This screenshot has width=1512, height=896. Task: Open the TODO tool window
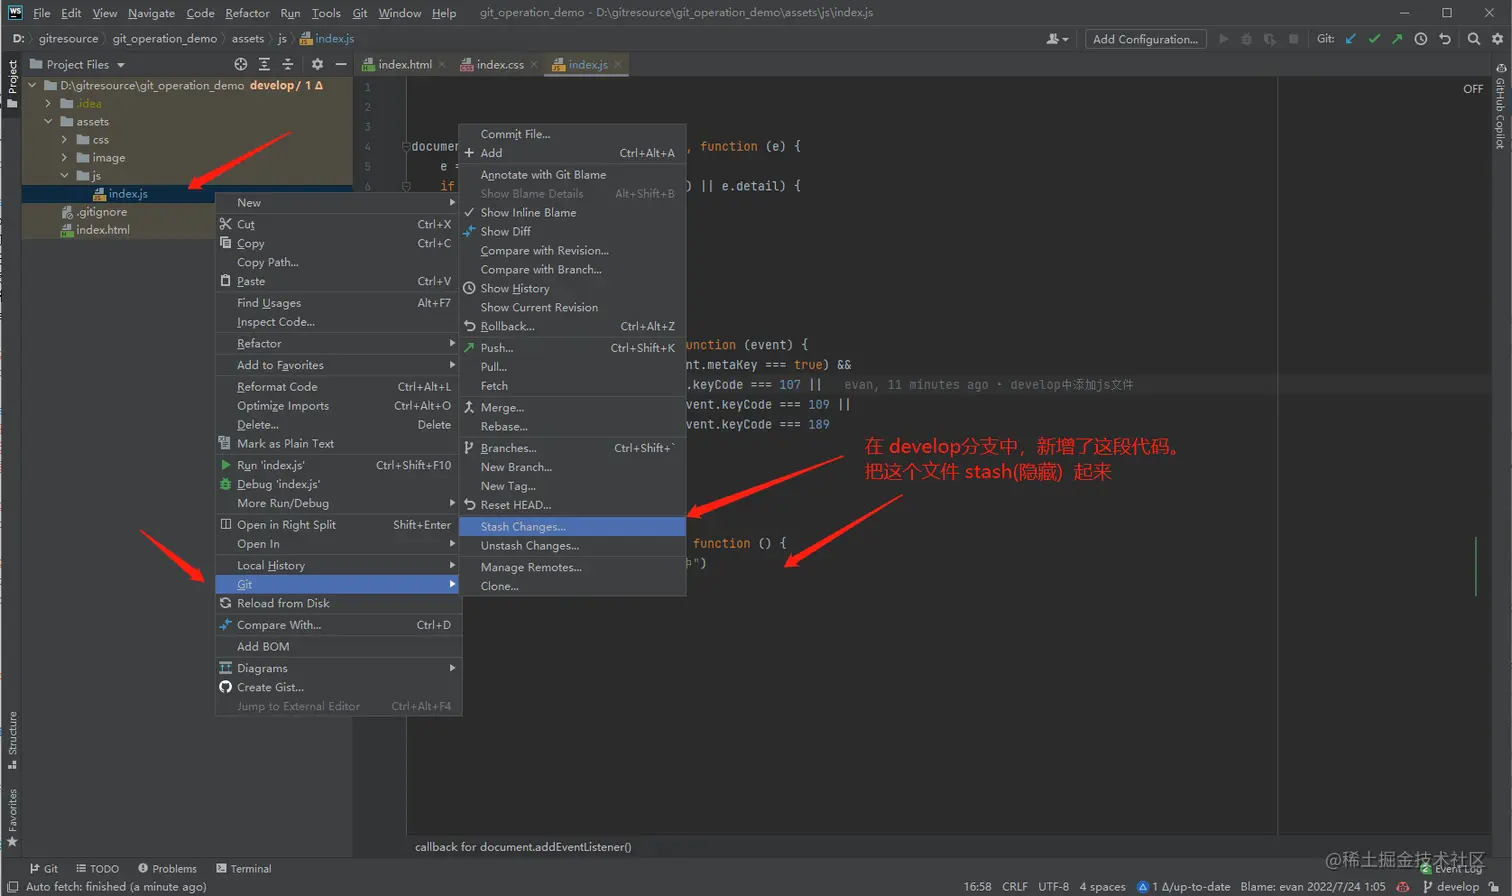click(97, 869)
